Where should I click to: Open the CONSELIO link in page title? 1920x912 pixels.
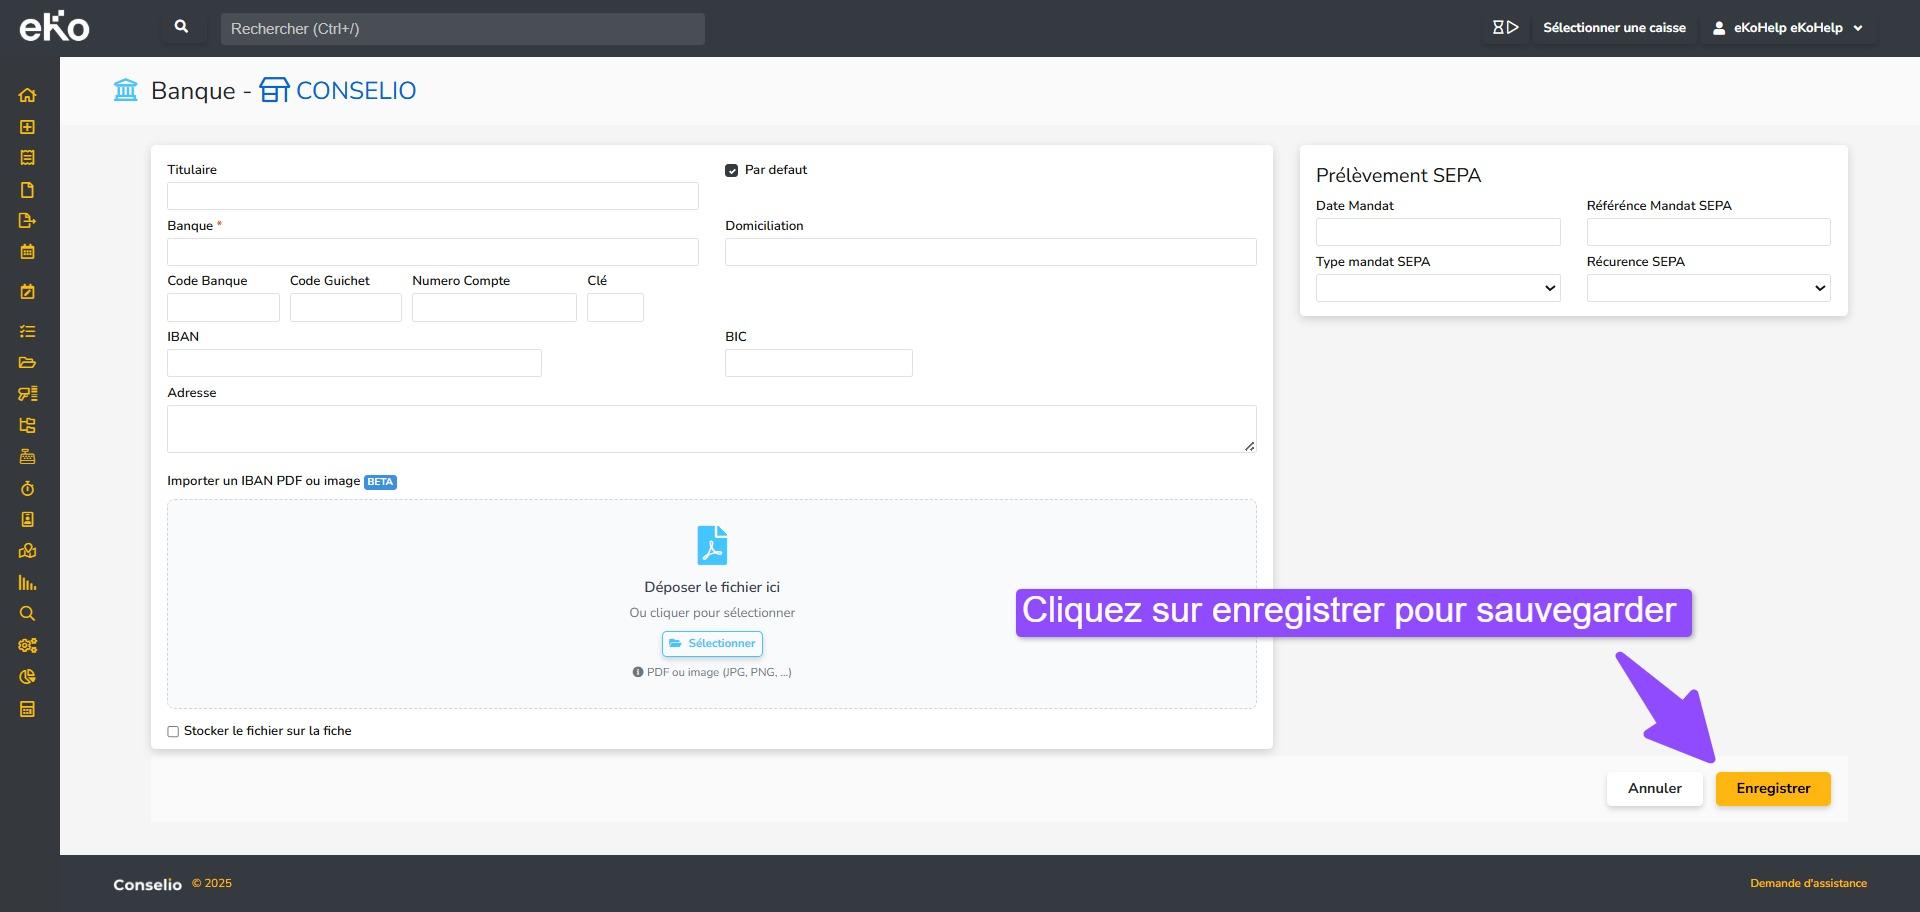click(x=355, y=91)
